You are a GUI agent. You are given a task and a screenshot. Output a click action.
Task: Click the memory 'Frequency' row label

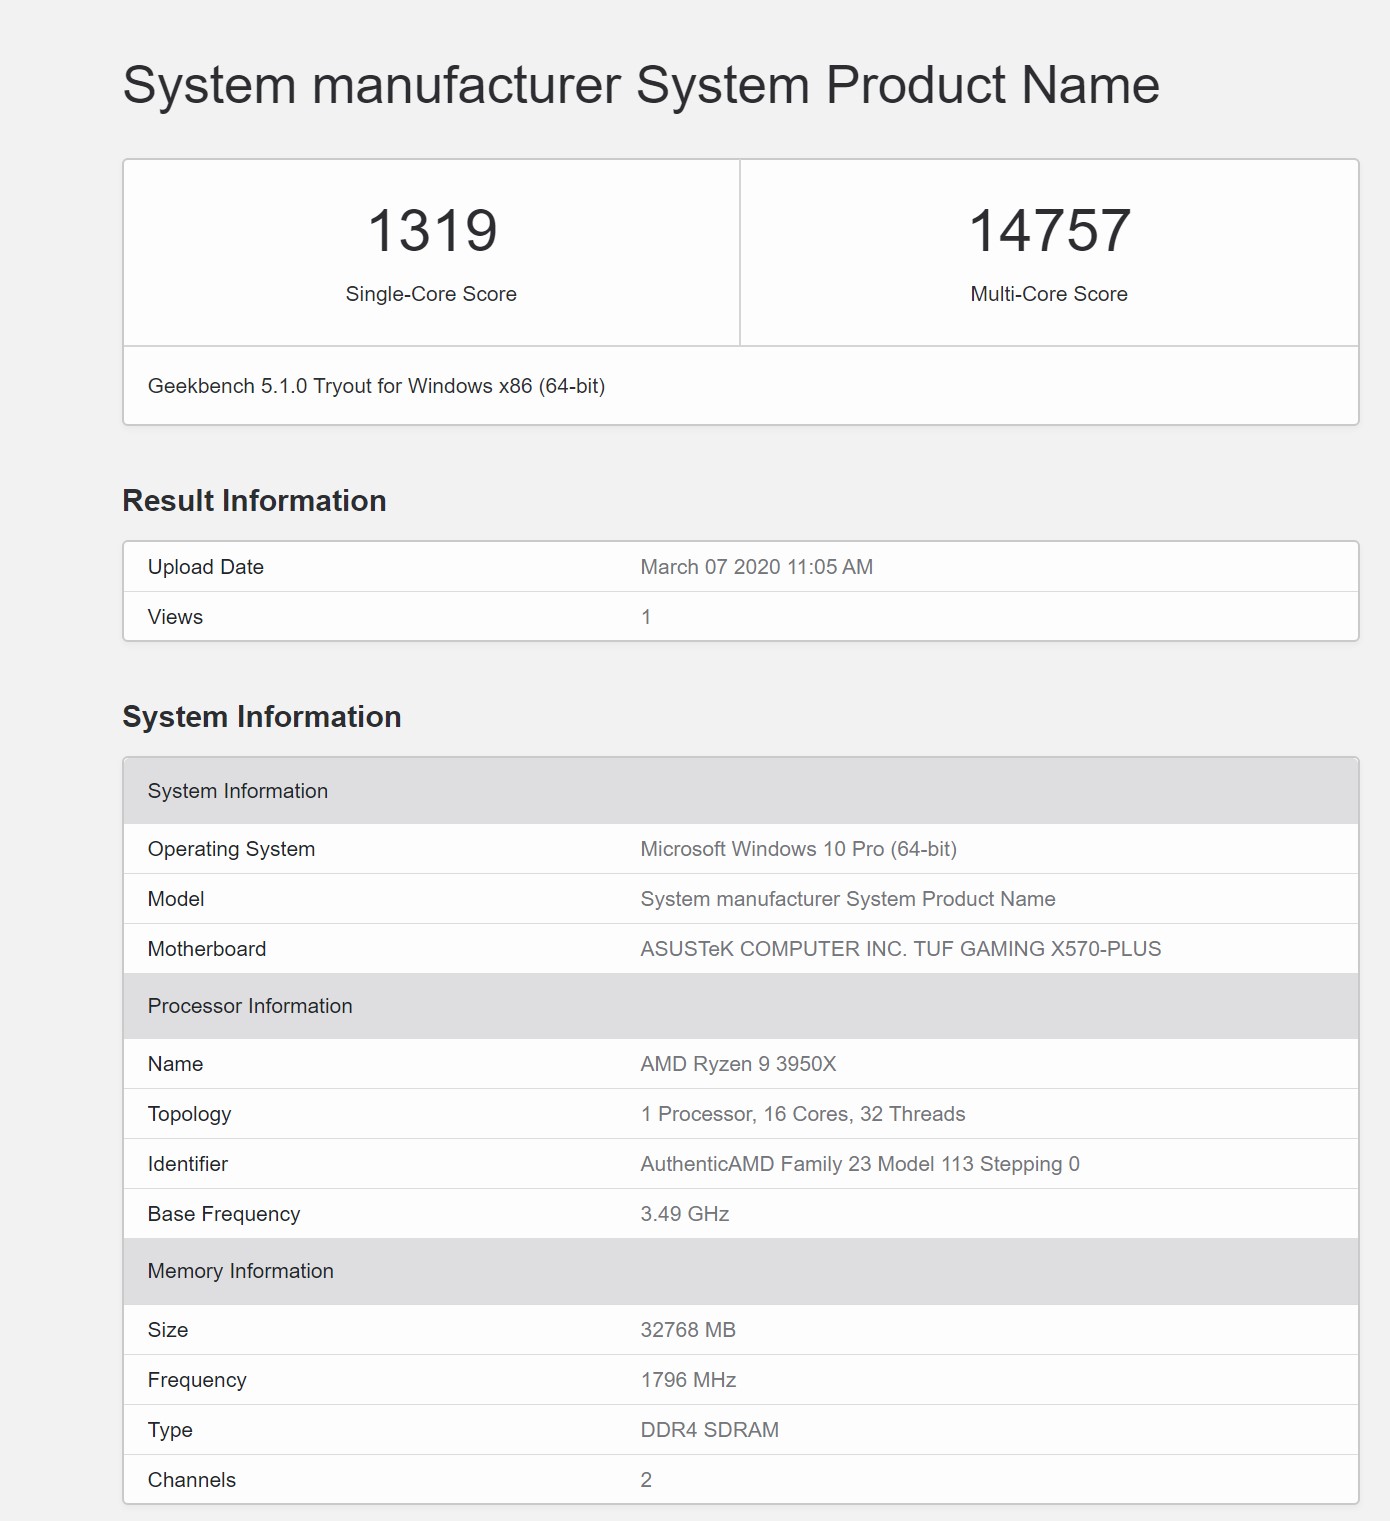point(197,1380)
